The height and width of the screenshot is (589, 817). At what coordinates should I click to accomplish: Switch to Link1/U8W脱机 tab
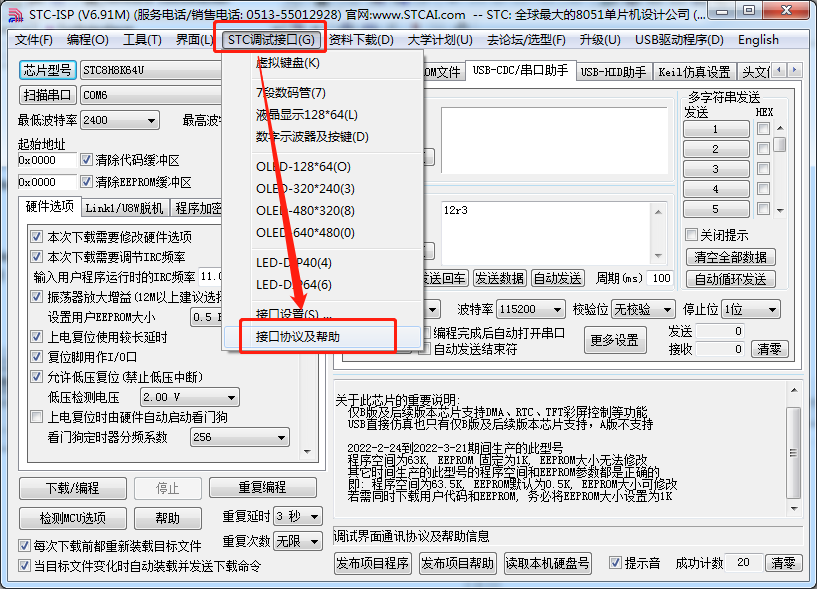coord(125,208)
